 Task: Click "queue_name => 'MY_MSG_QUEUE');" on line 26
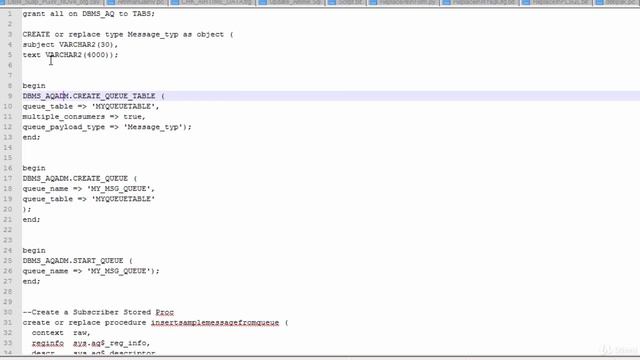coord(91,271)
